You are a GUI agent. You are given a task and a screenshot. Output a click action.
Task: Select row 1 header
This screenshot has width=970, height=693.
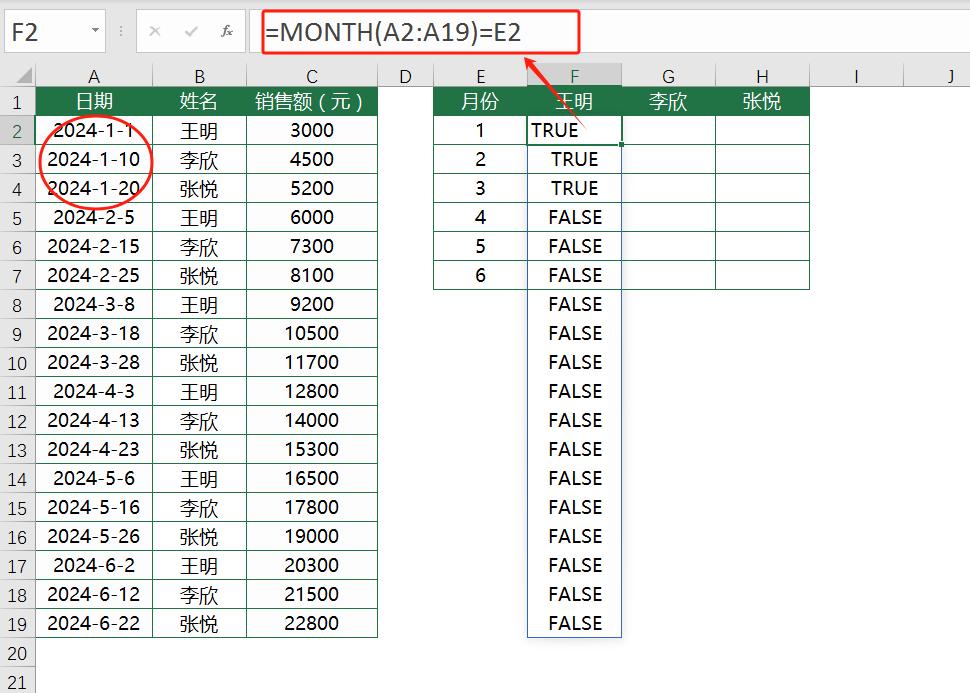(17, 101)
